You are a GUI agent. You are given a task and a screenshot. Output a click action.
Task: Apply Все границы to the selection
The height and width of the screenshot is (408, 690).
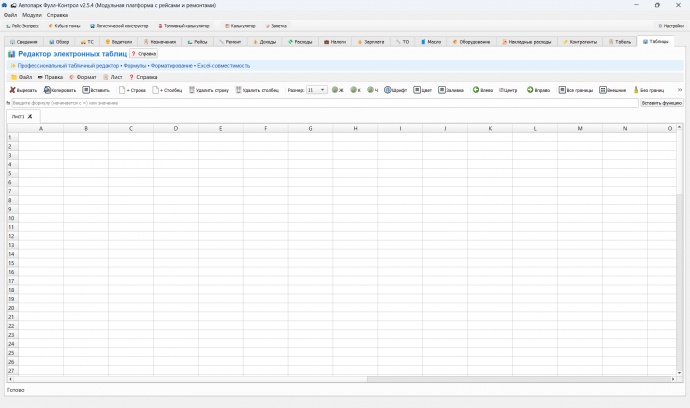576,90
